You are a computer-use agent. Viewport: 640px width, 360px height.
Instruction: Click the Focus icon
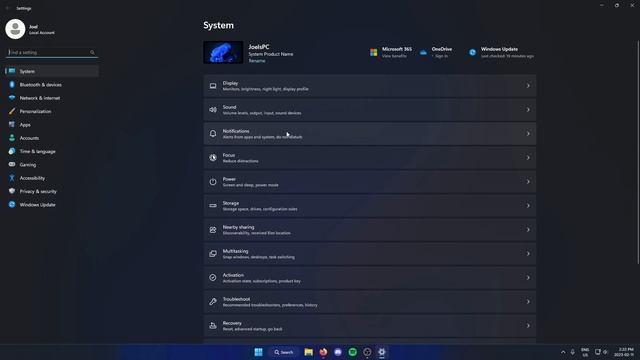(x=213, y=158)
